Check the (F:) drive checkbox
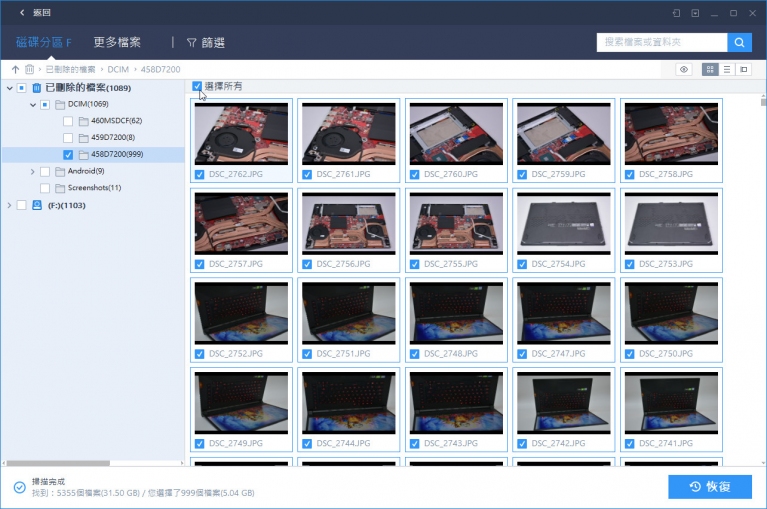Image resolution: width=767 pixels, height=509 pixels. [22, 205]
